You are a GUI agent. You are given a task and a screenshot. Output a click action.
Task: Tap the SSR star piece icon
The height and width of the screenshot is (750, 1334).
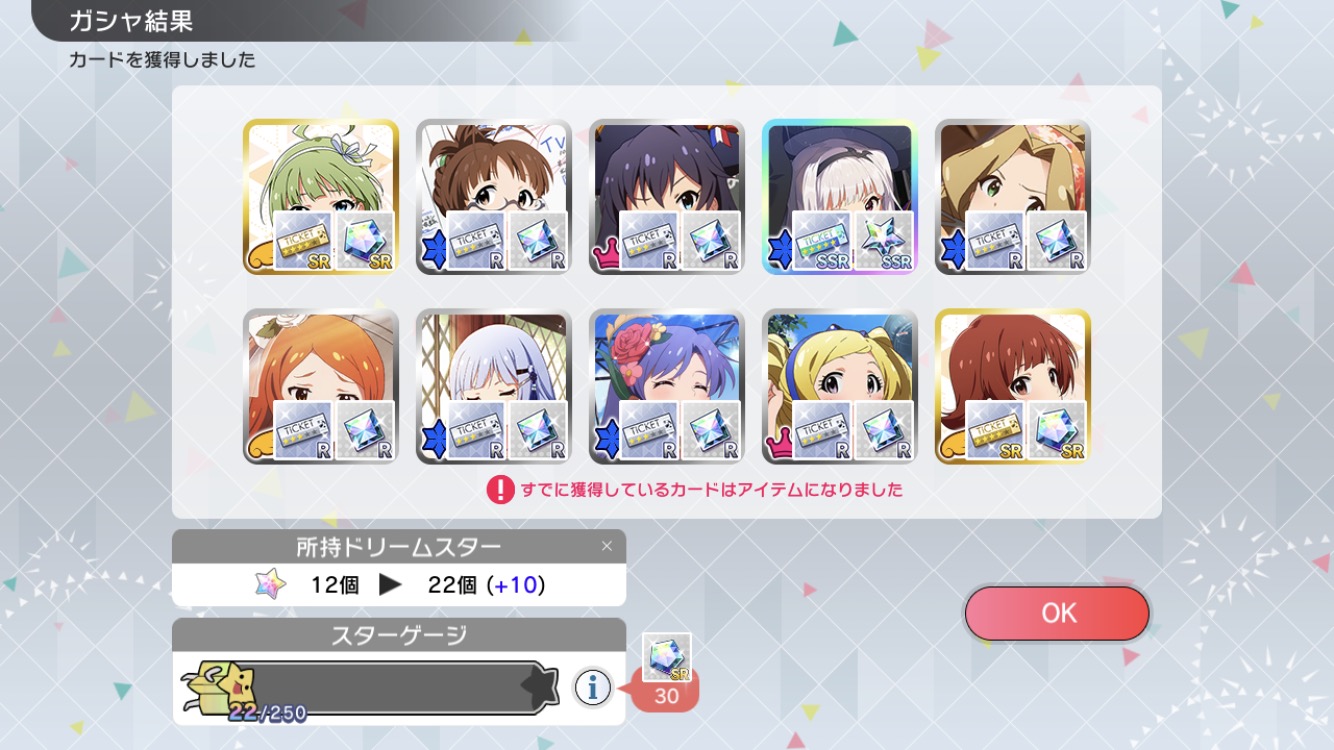coord(885,241)
